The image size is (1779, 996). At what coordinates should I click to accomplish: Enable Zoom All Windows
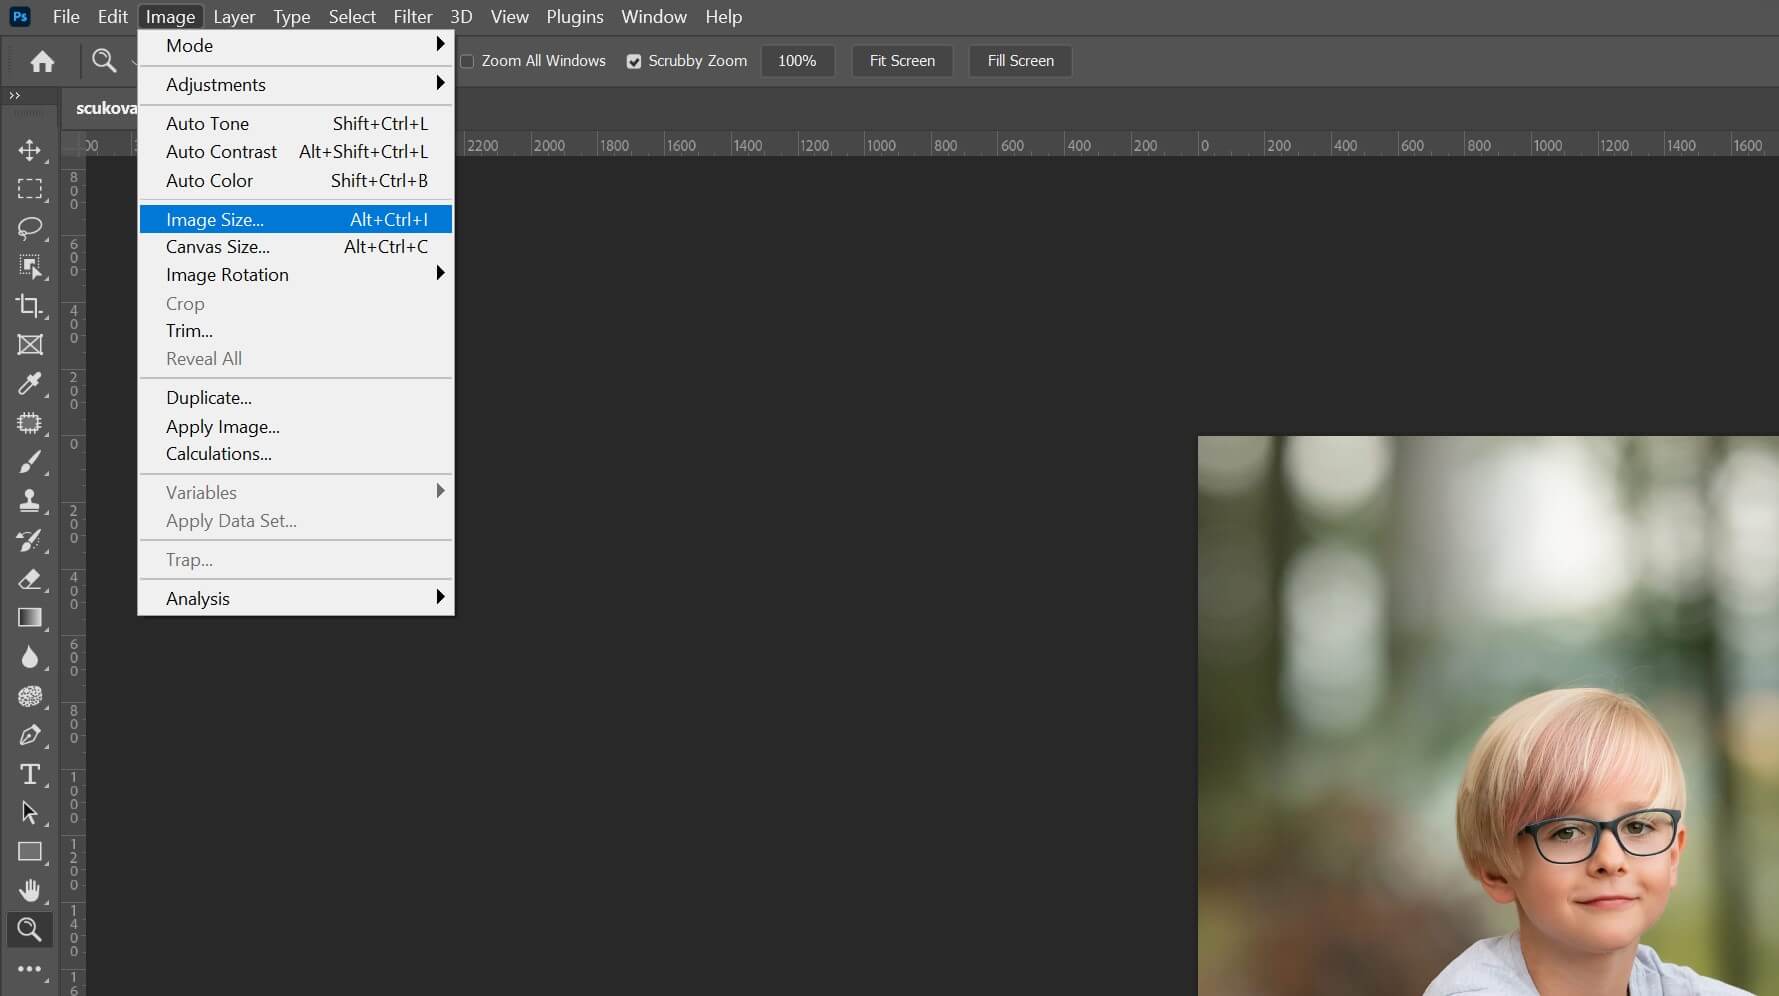point(467,61)
